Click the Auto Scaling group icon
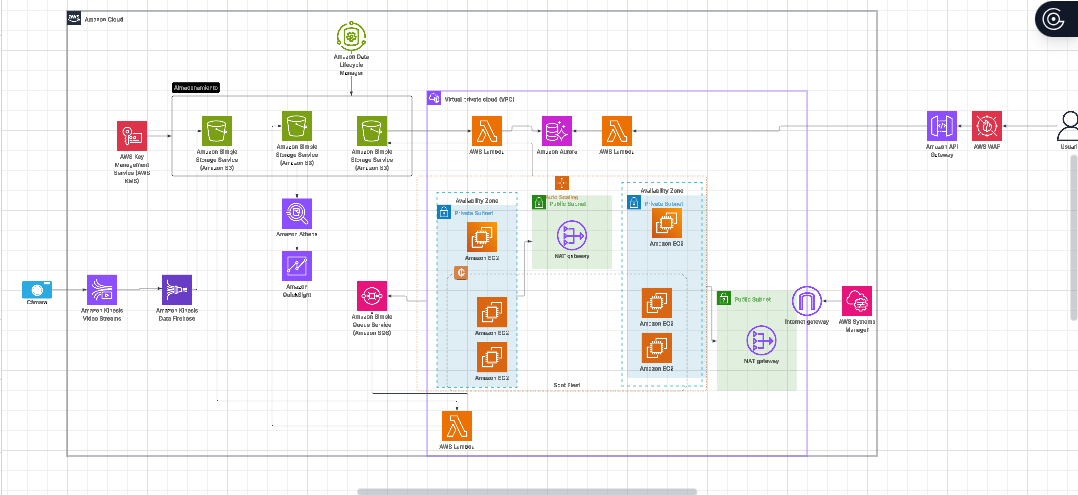Image resolution: width=1078 pixels, height=495 pixels. 562,183
